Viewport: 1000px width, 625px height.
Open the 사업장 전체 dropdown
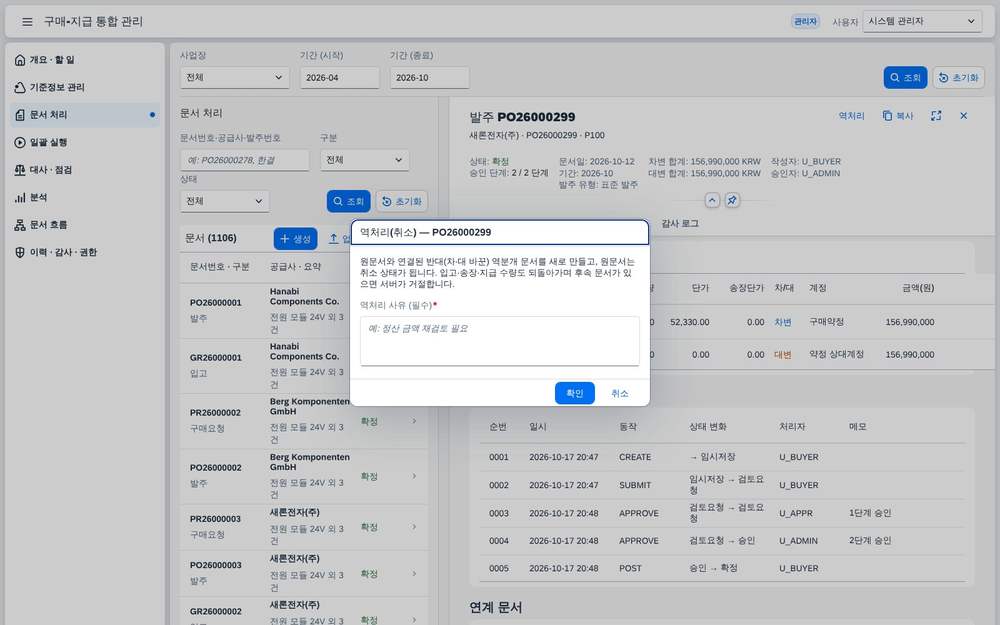(x=234, y=78)
